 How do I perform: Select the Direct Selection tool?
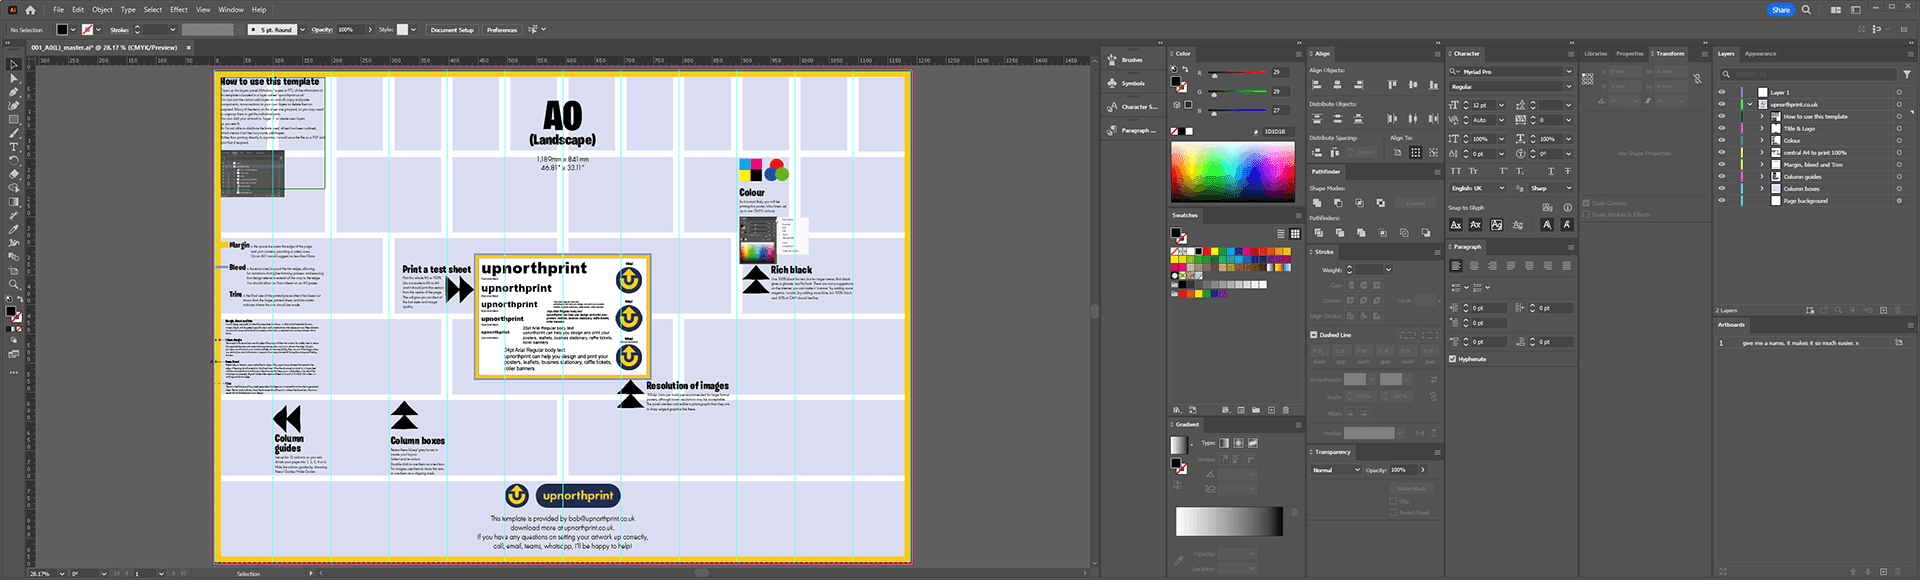13,78
